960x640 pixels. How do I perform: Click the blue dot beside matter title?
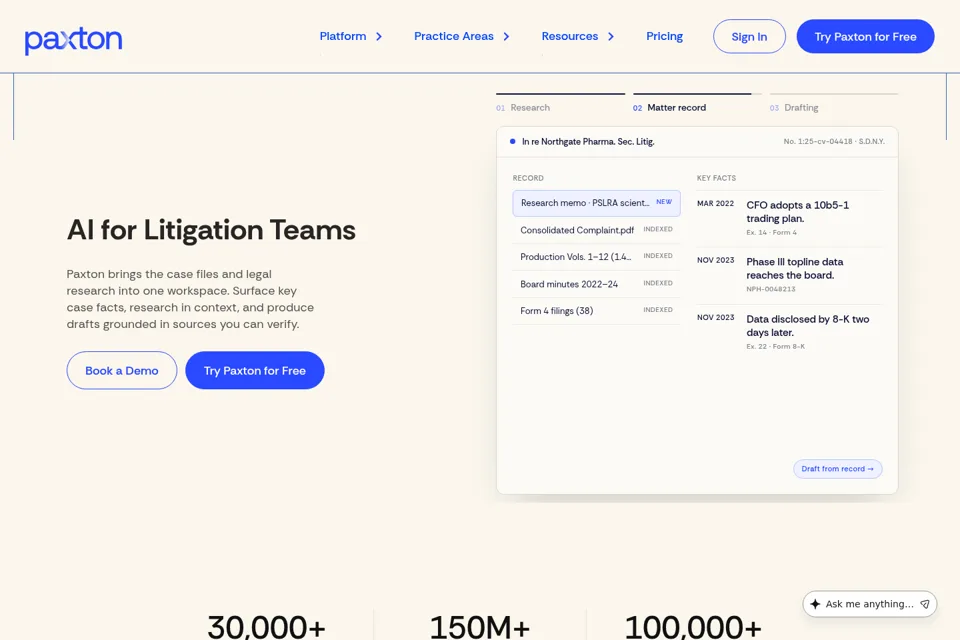[x=512, y=141]
